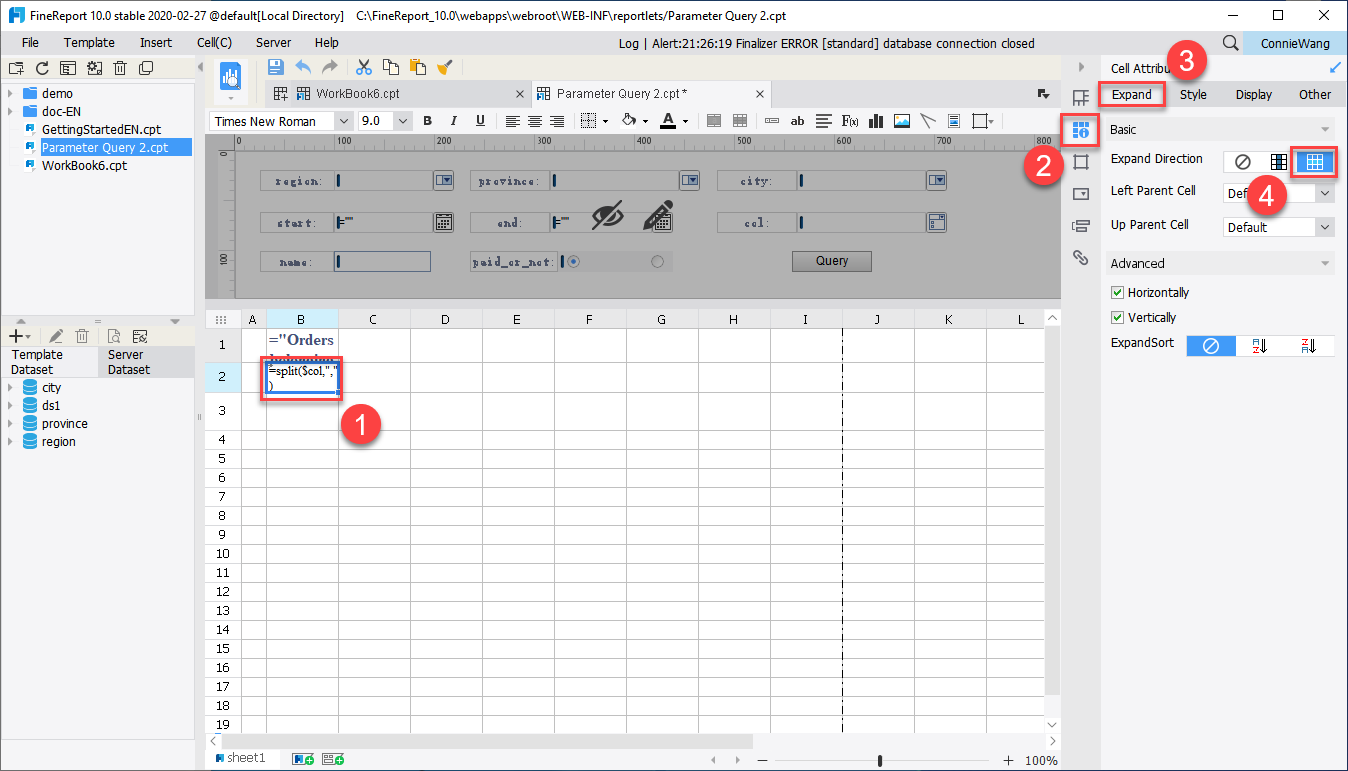Expand the province dataset in the tree
The height and width of the screenshot is (771, 1348).
[x=12, y=423]
